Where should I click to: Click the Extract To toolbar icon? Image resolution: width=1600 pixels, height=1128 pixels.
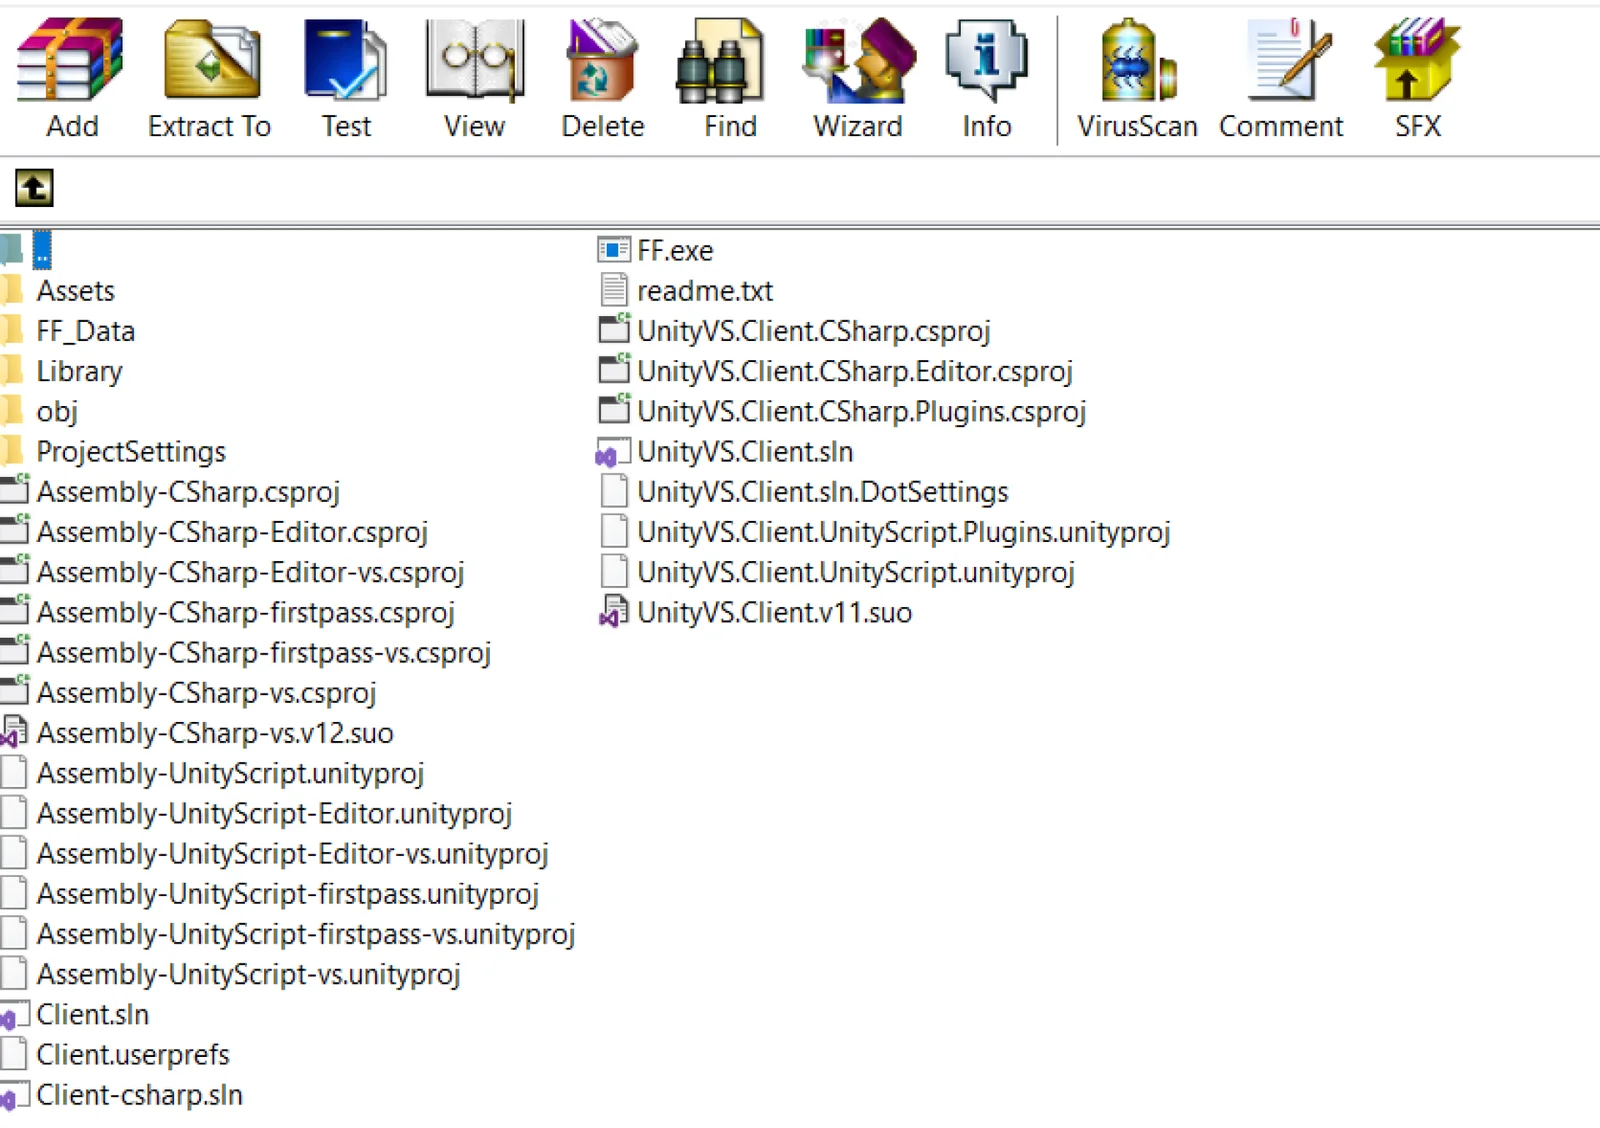click(x=209, y=78)
